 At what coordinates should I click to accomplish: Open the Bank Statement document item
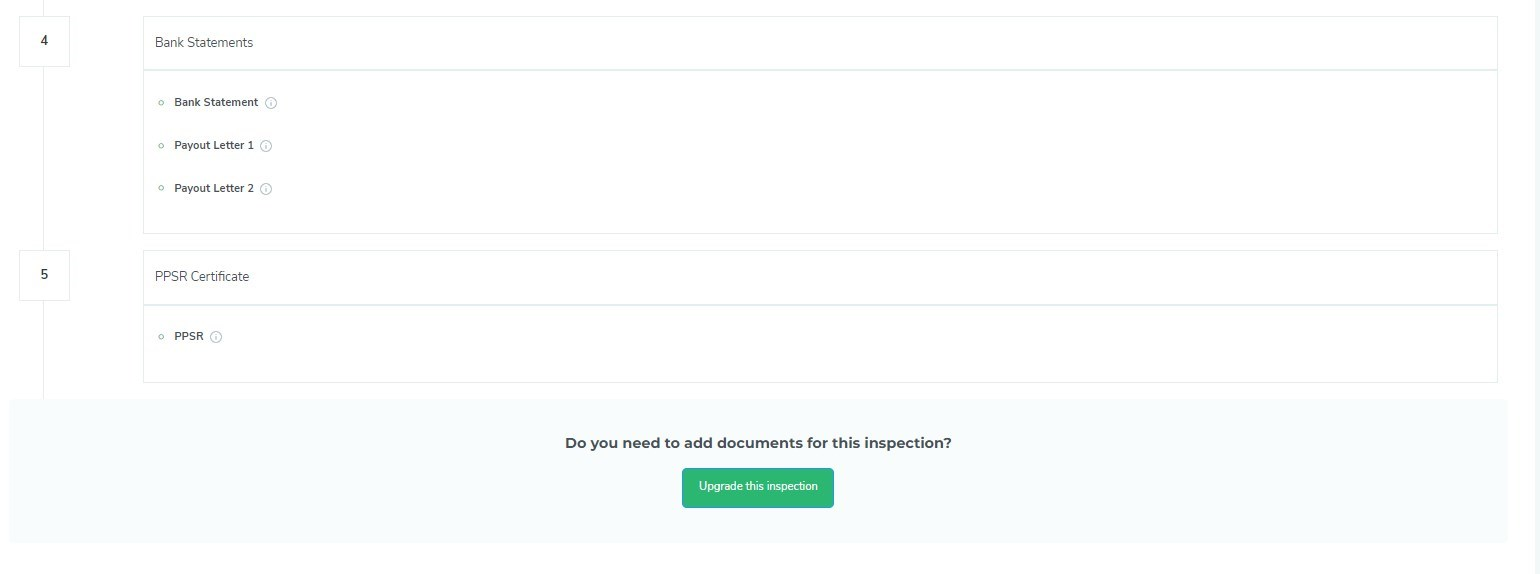[x=216, y=103]
